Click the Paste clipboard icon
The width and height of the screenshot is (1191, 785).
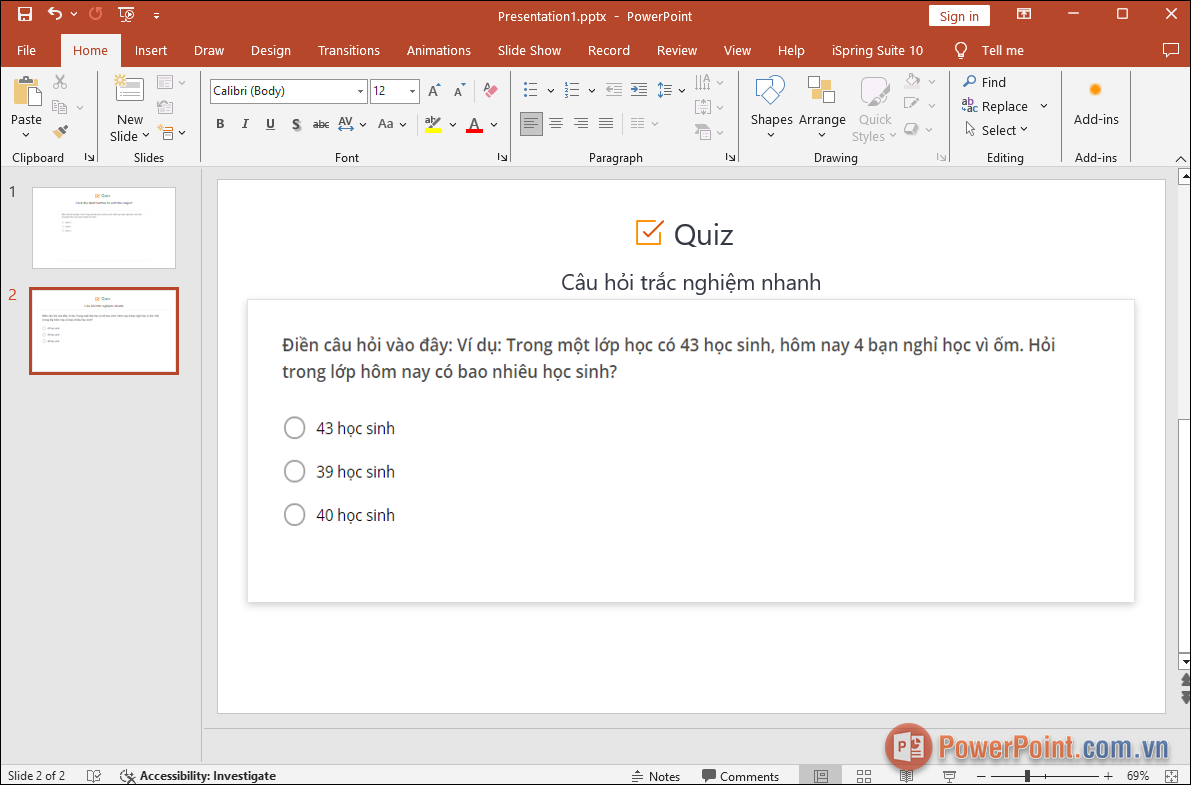[x=27, y=91]
